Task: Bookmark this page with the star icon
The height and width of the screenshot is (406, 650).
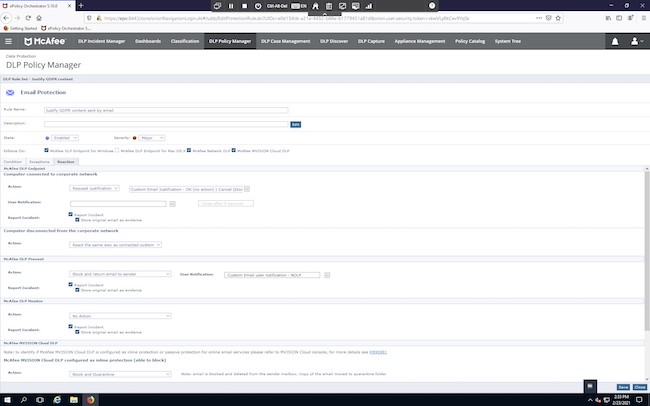Action: click(x=558, y=18)
